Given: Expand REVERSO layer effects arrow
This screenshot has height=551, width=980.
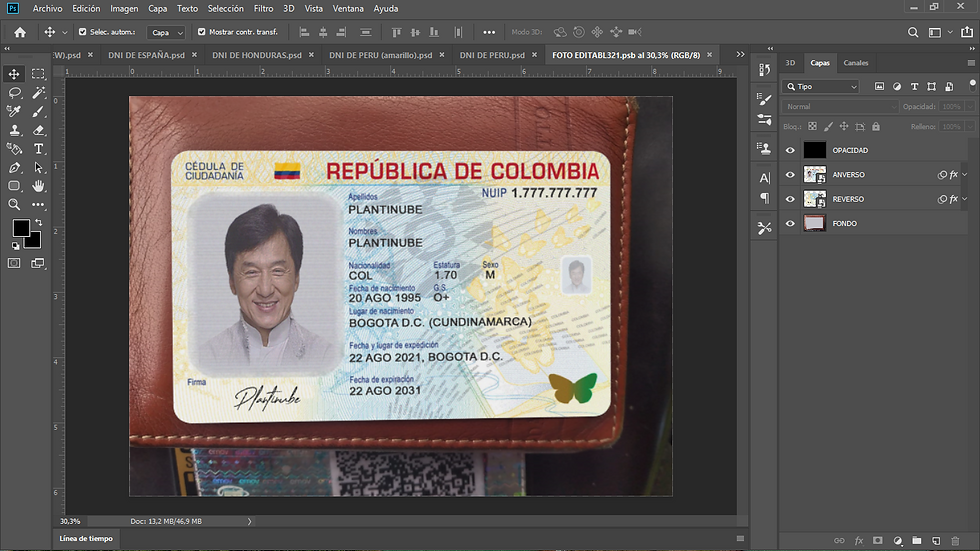Looking at the screenshot, I should [x=964, y=199].
